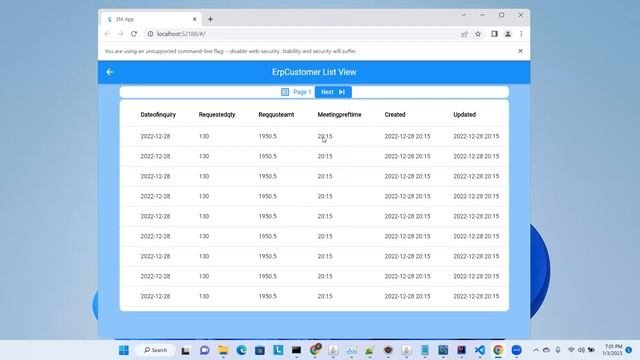Open a new Chrome tab
Image resolution: width=640 pixels, height=360 pixels.
point(210,19)
